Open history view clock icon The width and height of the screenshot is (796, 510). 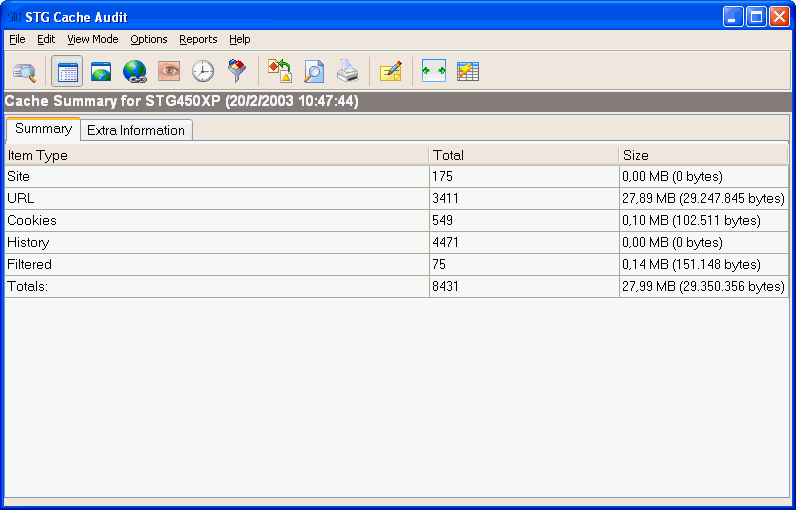pyautogui.click(x=203, y=72)
